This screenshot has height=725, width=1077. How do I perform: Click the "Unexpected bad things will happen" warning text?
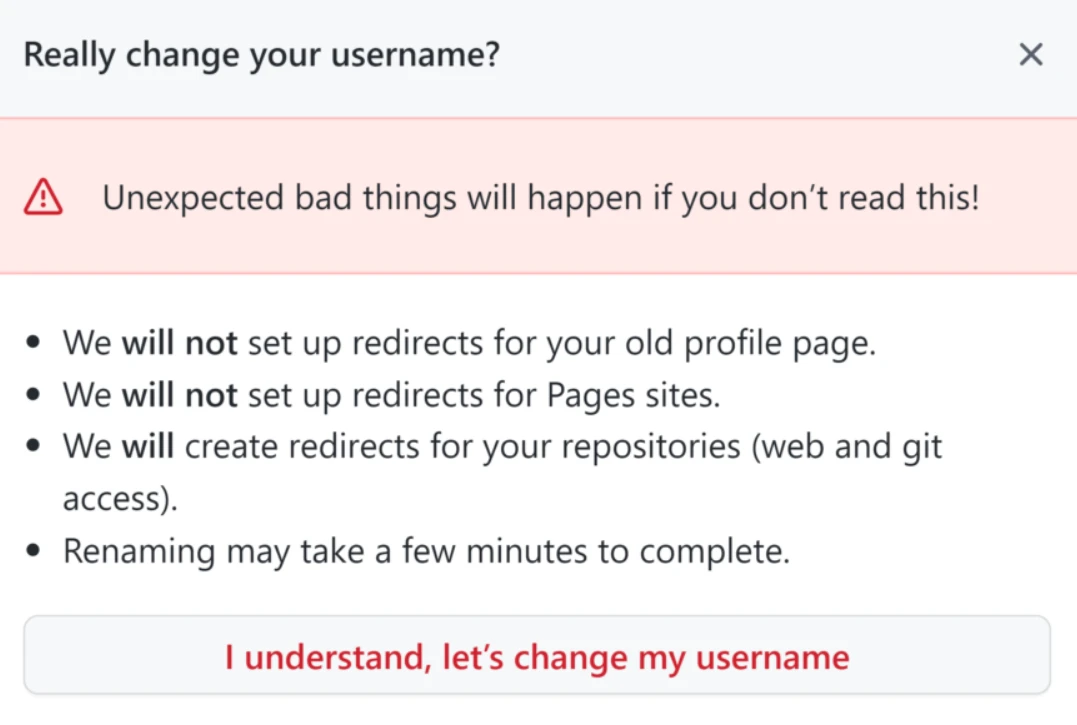(540, 198)
